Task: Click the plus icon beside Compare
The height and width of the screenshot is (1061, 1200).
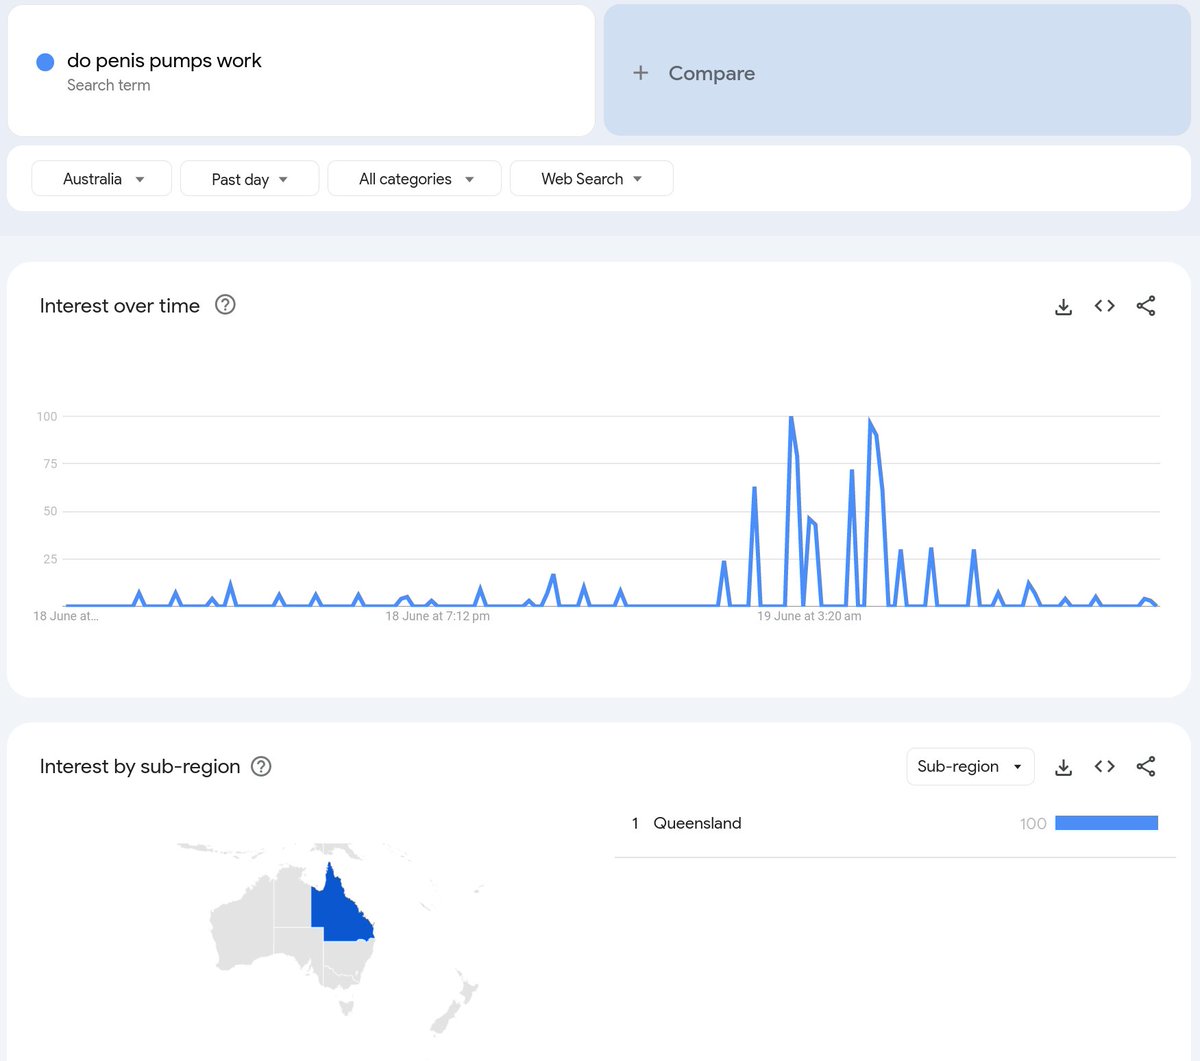Action: (641, 73)
